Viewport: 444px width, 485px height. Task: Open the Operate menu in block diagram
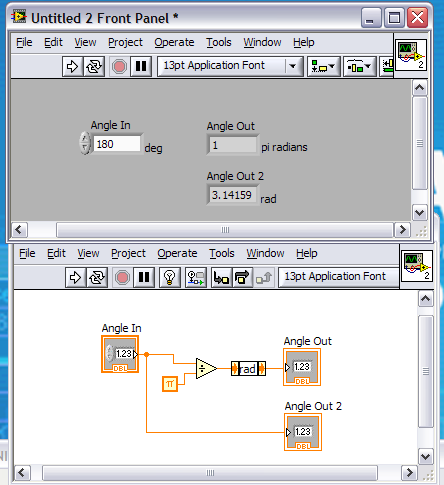tap(177, 253)
